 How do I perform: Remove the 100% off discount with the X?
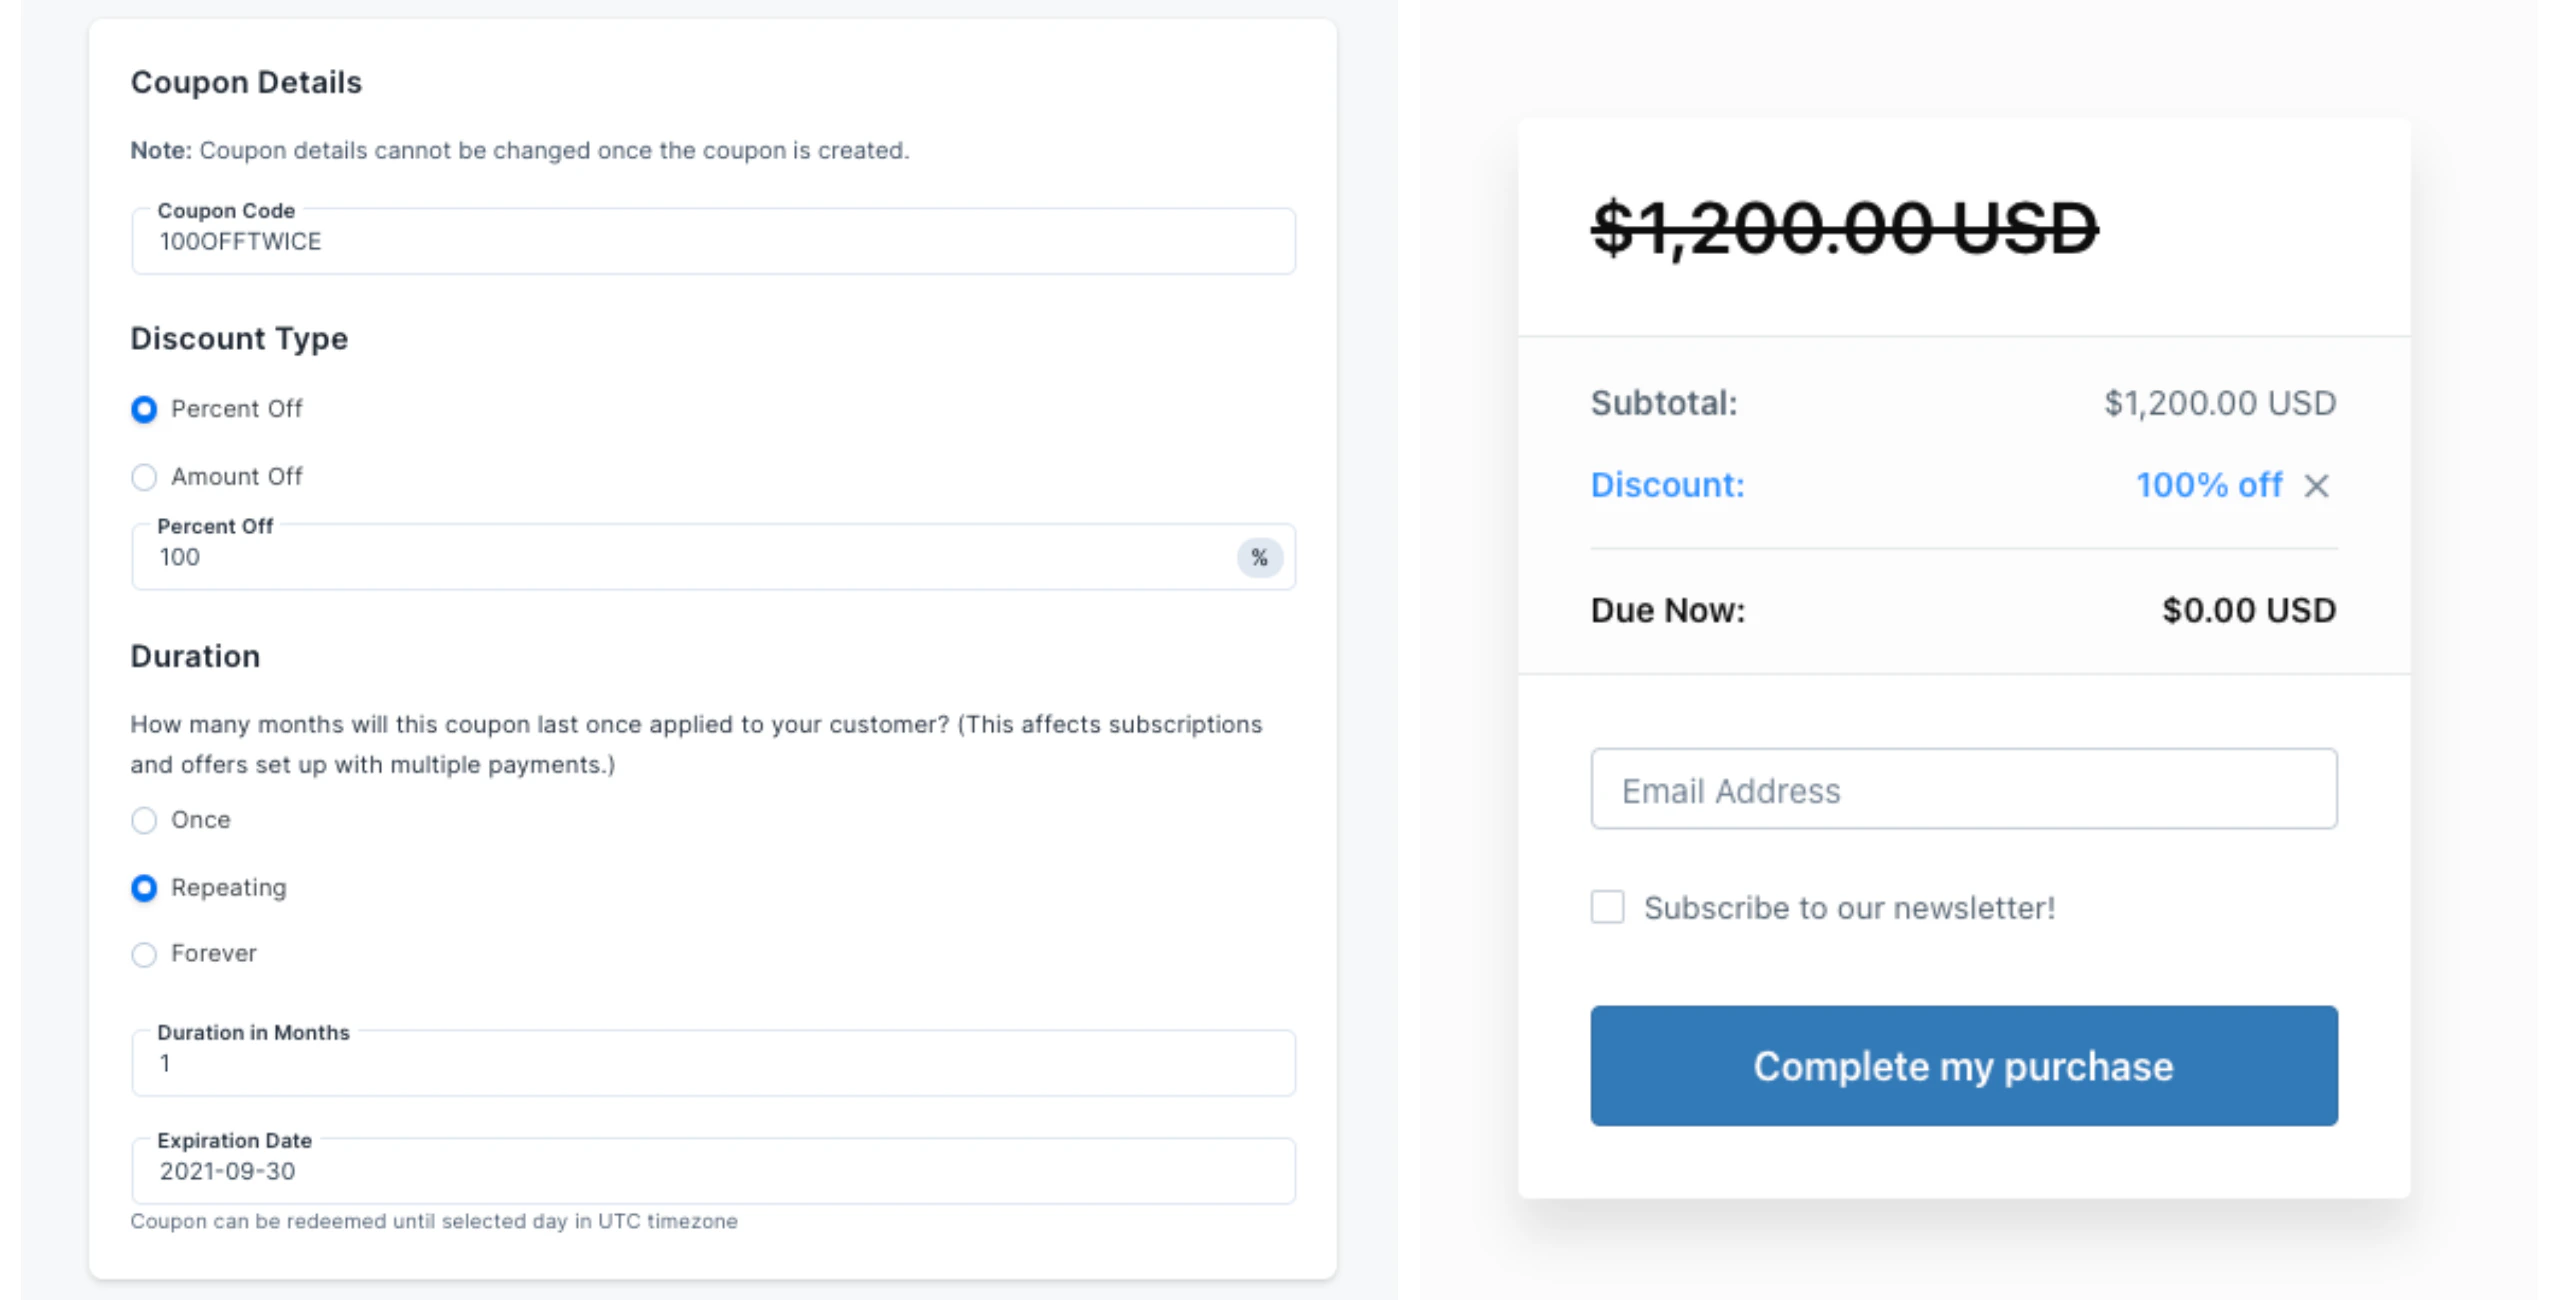[x=2318, y=486]
